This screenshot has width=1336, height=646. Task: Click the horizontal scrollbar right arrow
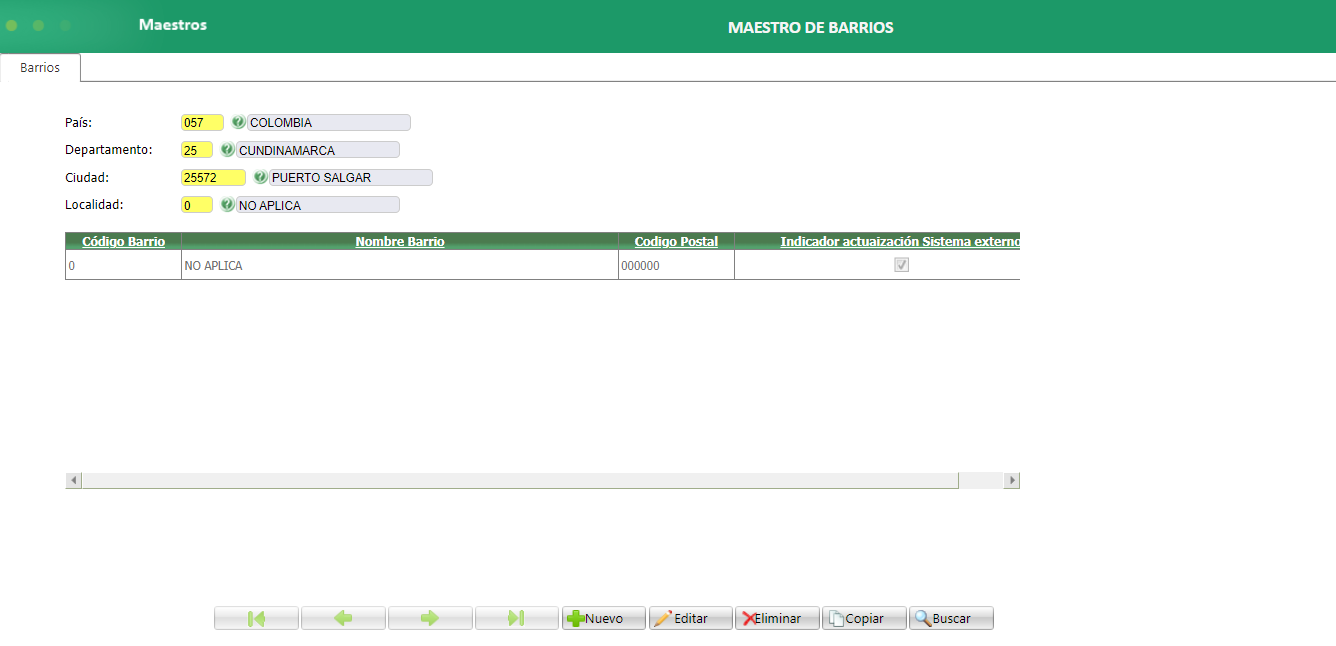pyautogui.click(x=1012, y=481)
